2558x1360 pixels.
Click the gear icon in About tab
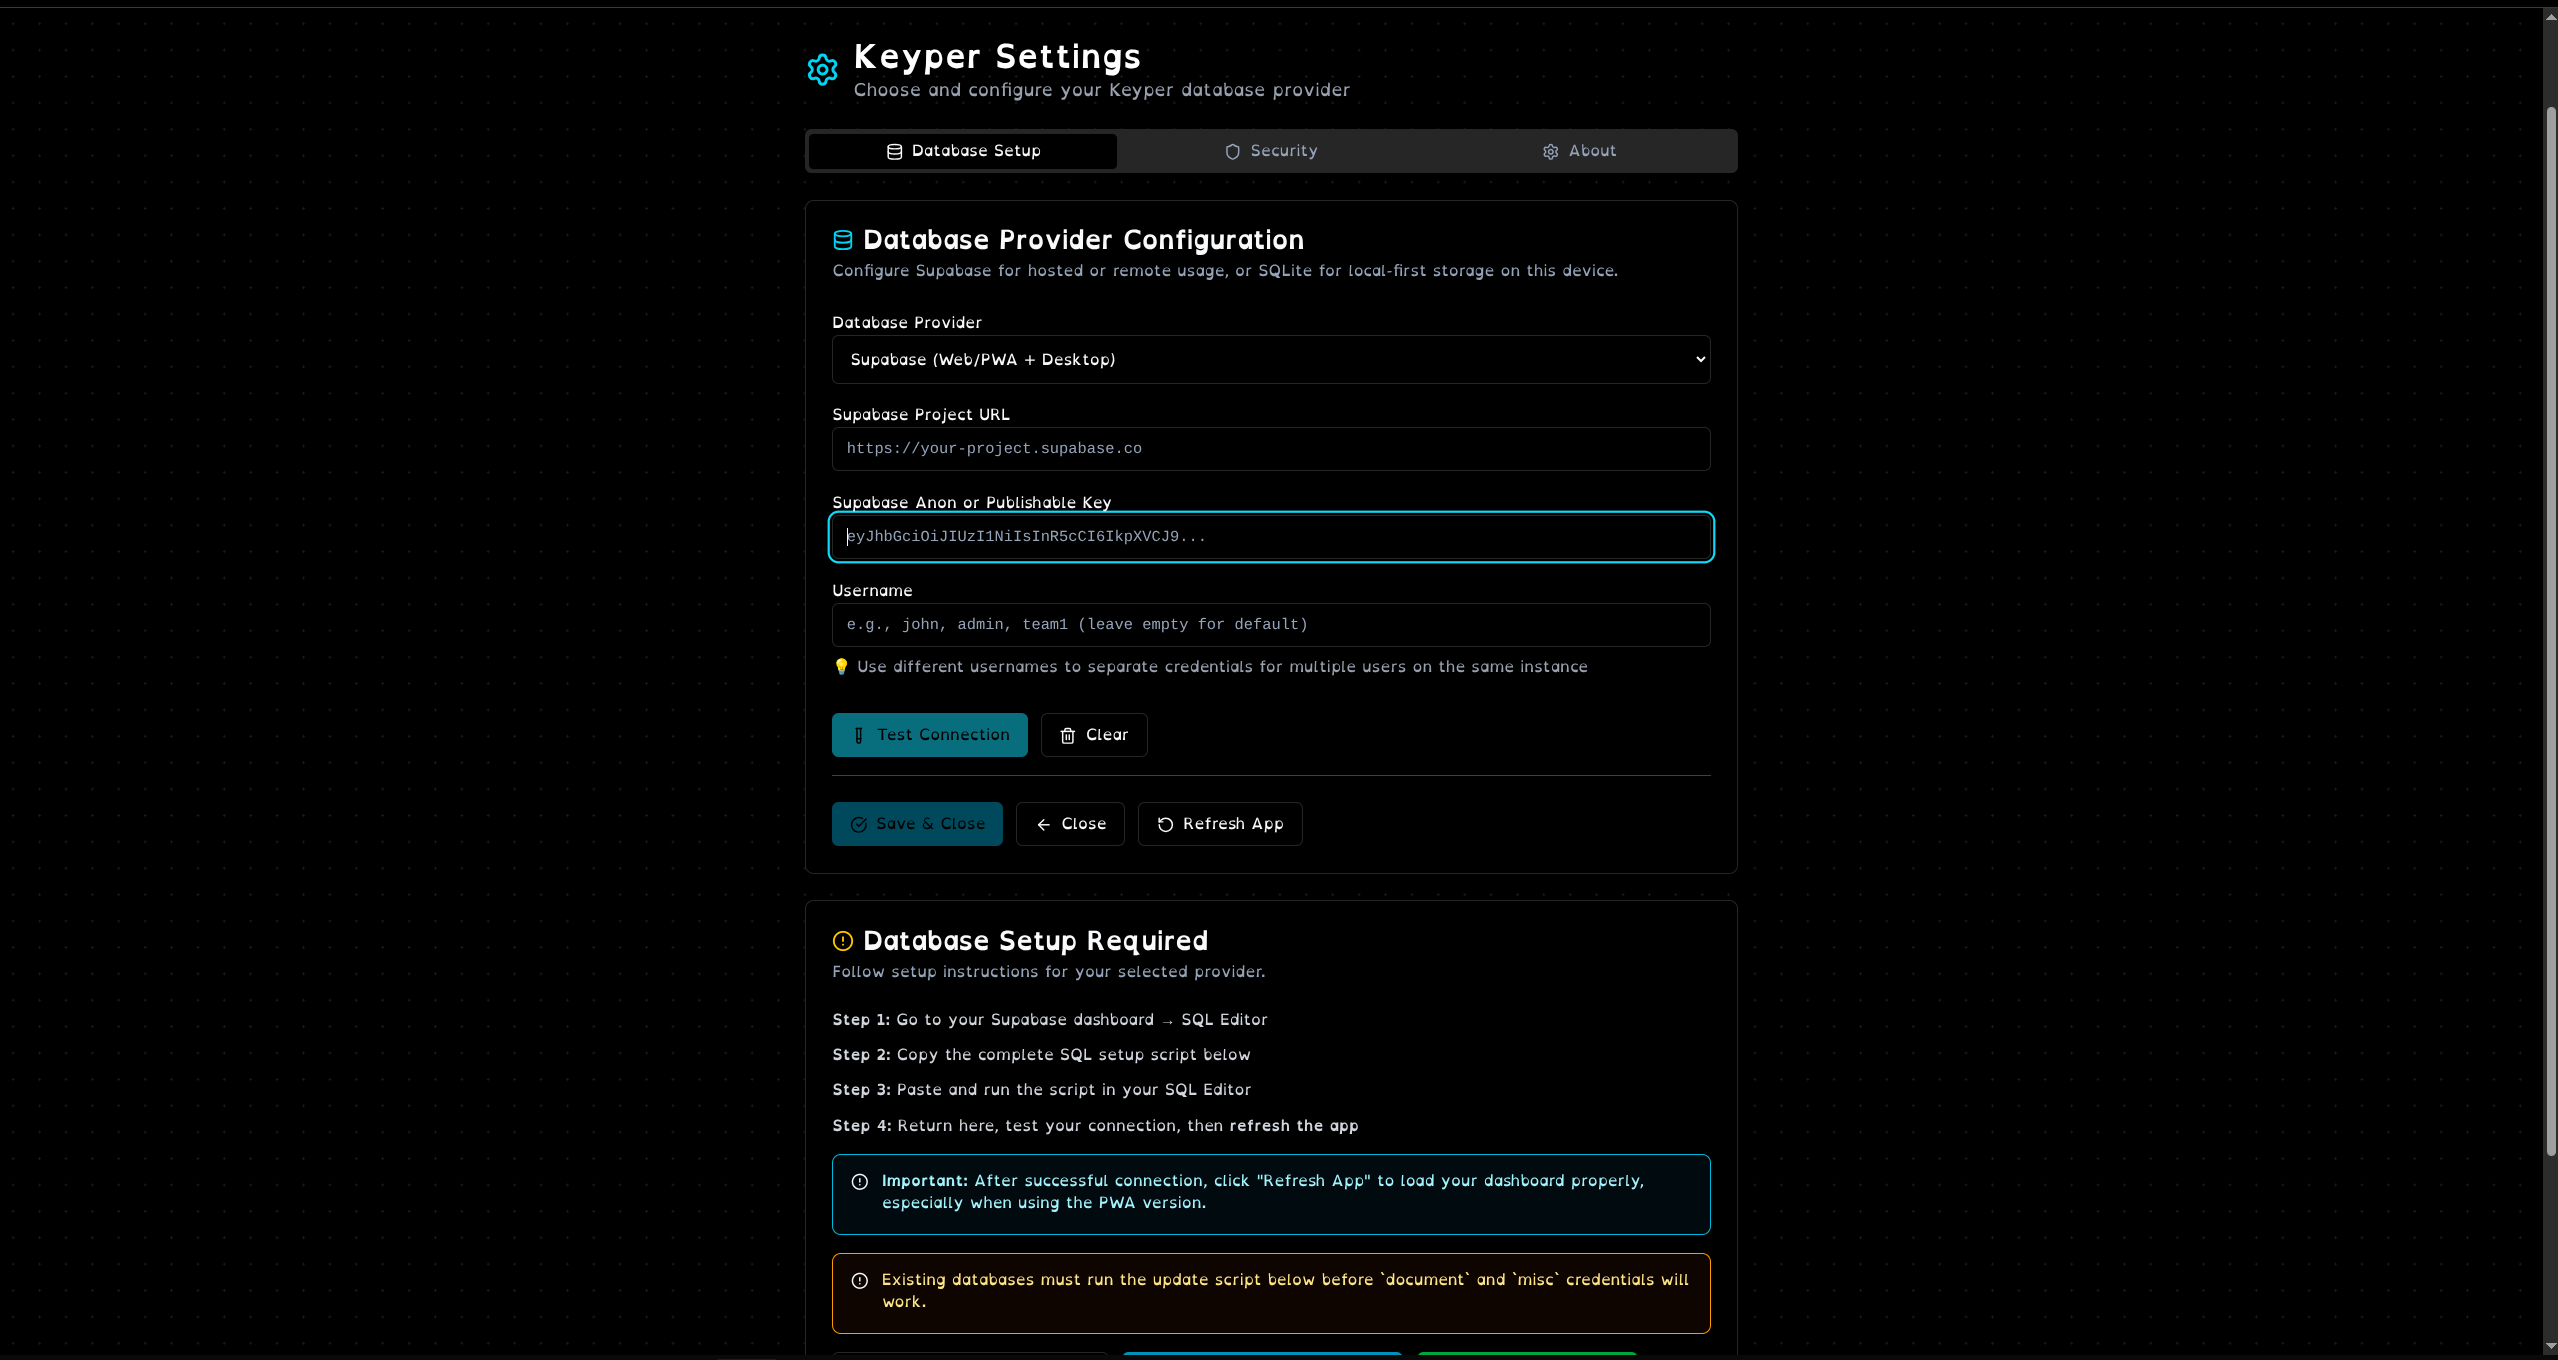pyautogui.click(x=1550, y=151)
